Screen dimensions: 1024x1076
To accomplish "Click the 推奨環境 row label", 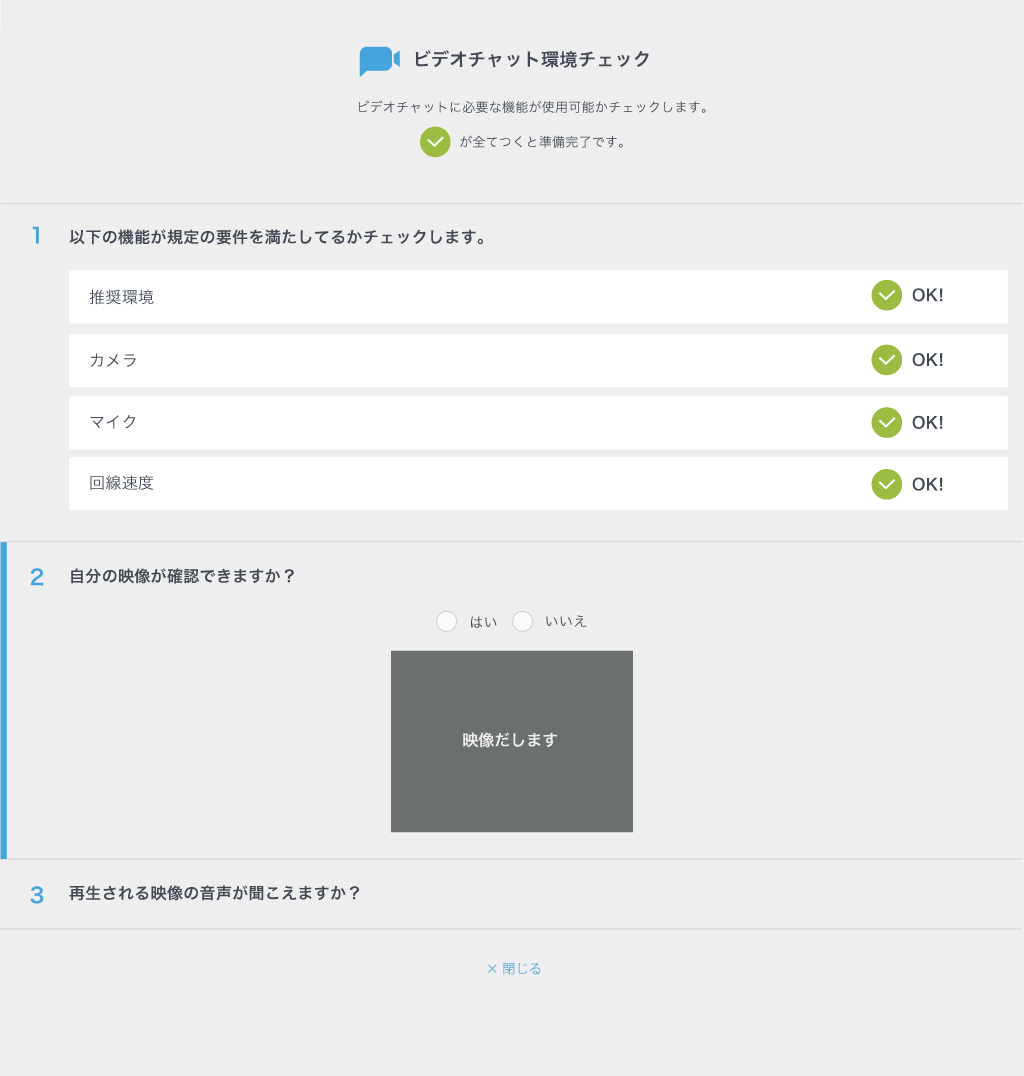I will point(121,297).
